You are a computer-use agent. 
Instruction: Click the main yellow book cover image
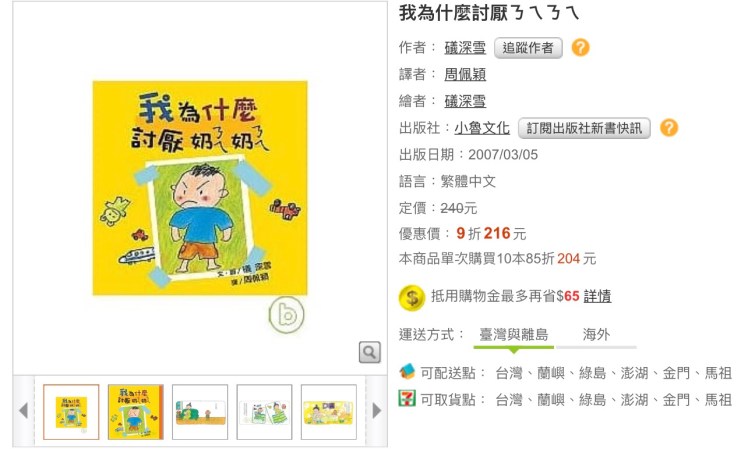[x=200, y=188]
